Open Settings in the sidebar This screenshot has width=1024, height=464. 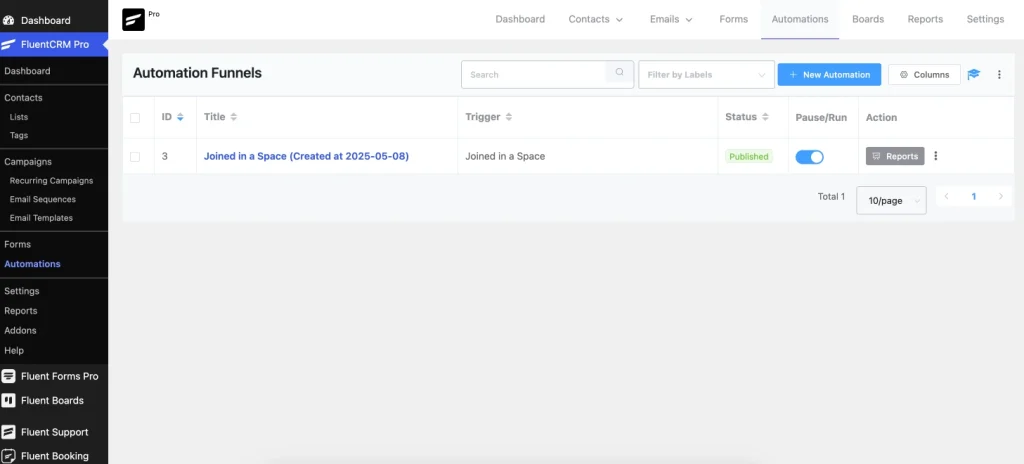pos(22,291)
